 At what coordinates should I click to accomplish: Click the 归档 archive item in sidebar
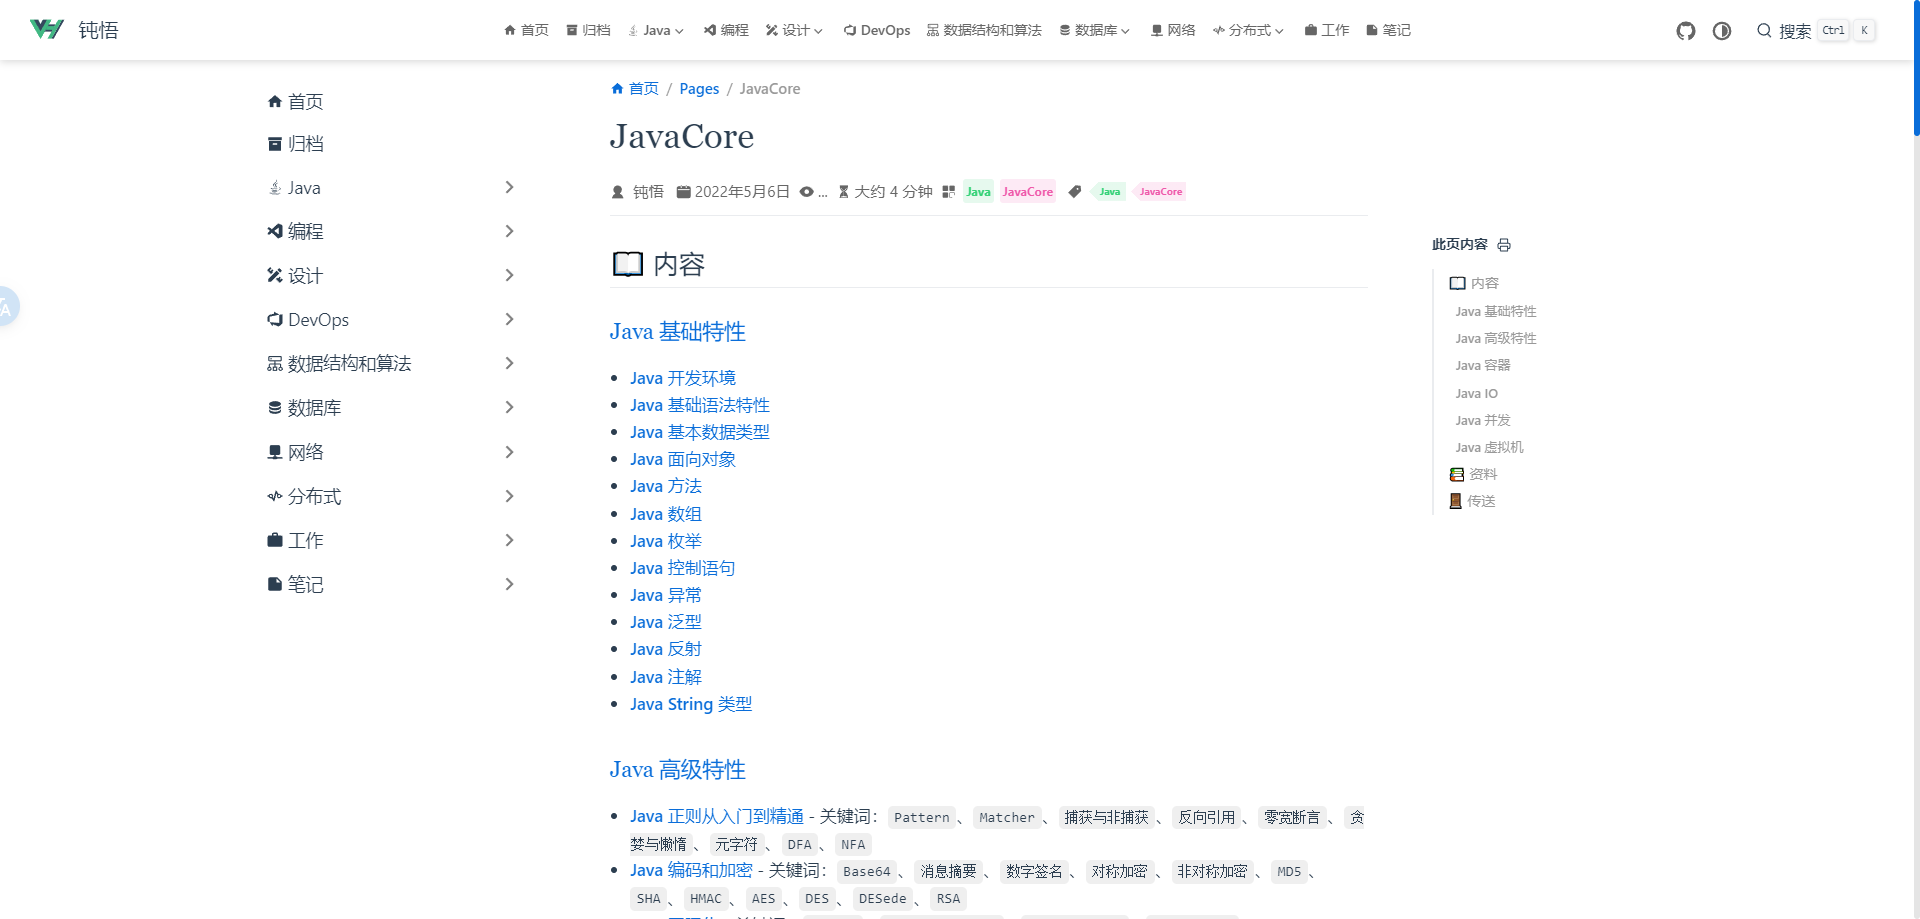point(305,144)
